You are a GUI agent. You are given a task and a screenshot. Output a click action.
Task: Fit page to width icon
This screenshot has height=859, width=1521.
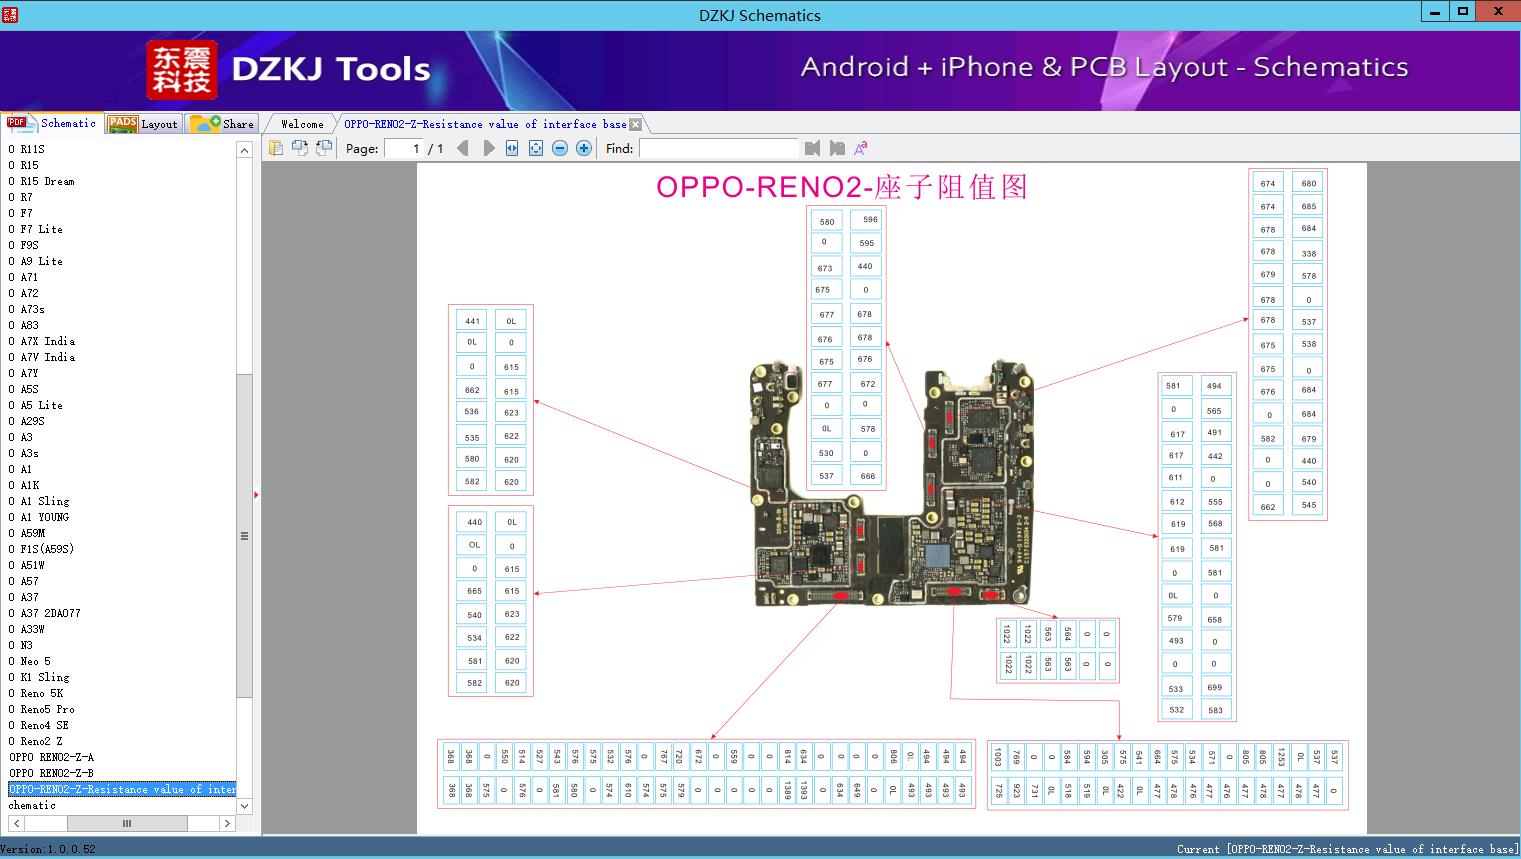pyautogui.click(x=512, y=148)
